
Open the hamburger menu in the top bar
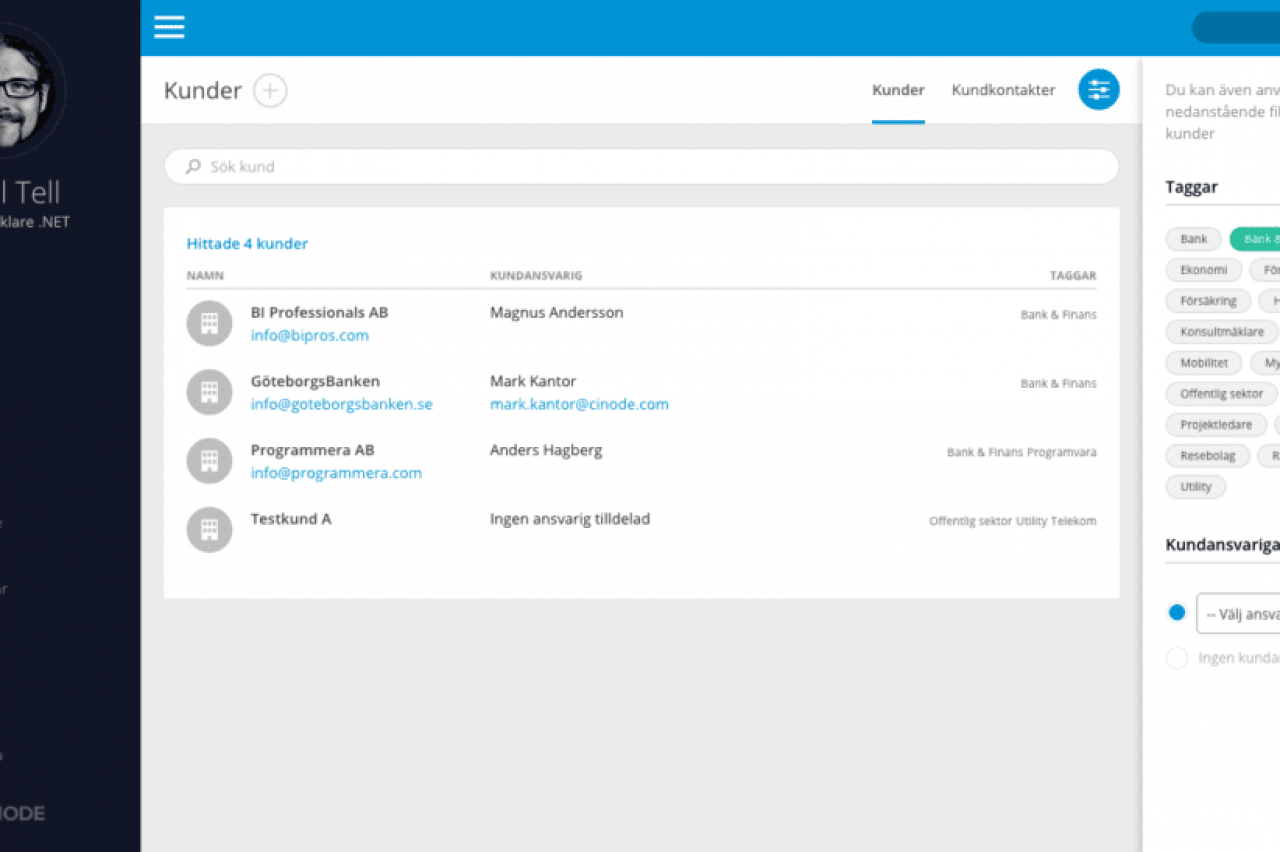(169, 27)
